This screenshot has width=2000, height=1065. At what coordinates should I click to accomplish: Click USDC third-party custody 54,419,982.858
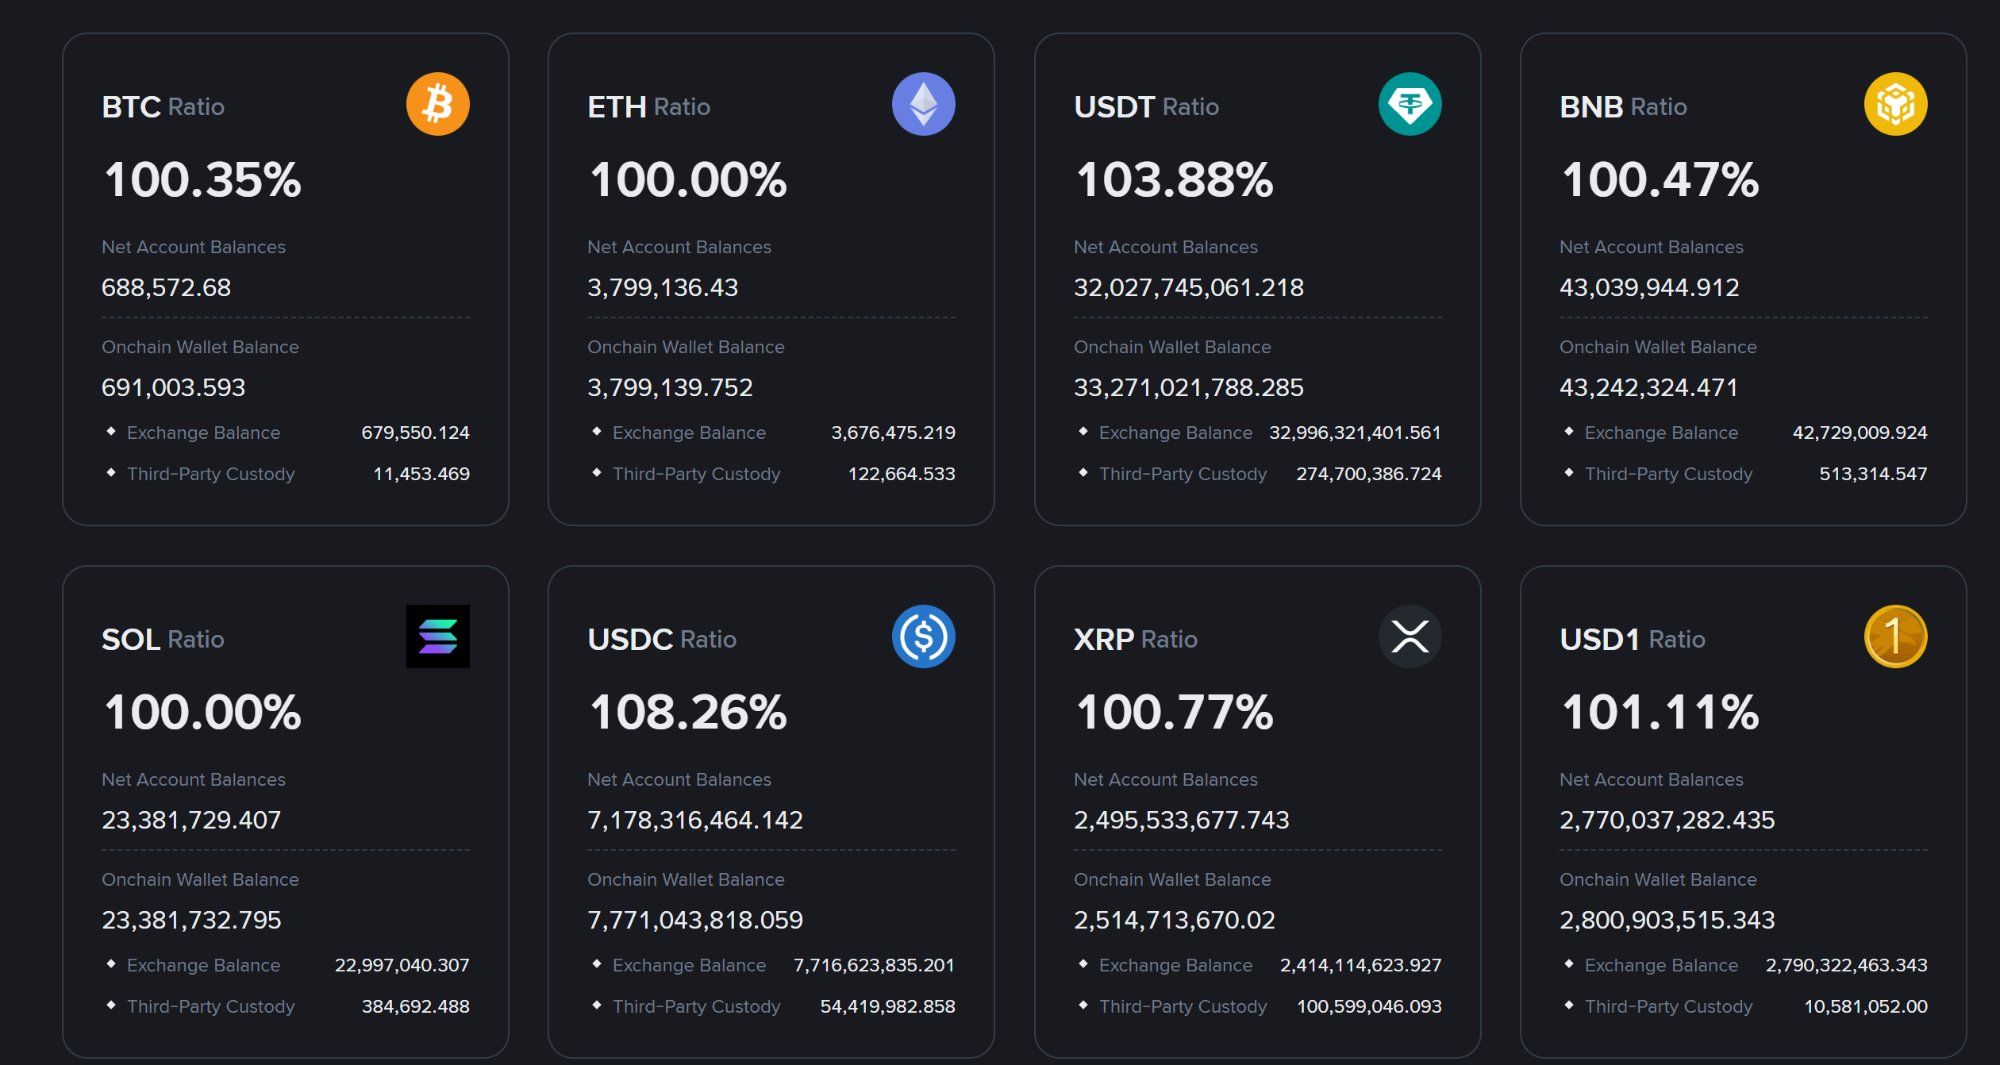coord(888,1007)
